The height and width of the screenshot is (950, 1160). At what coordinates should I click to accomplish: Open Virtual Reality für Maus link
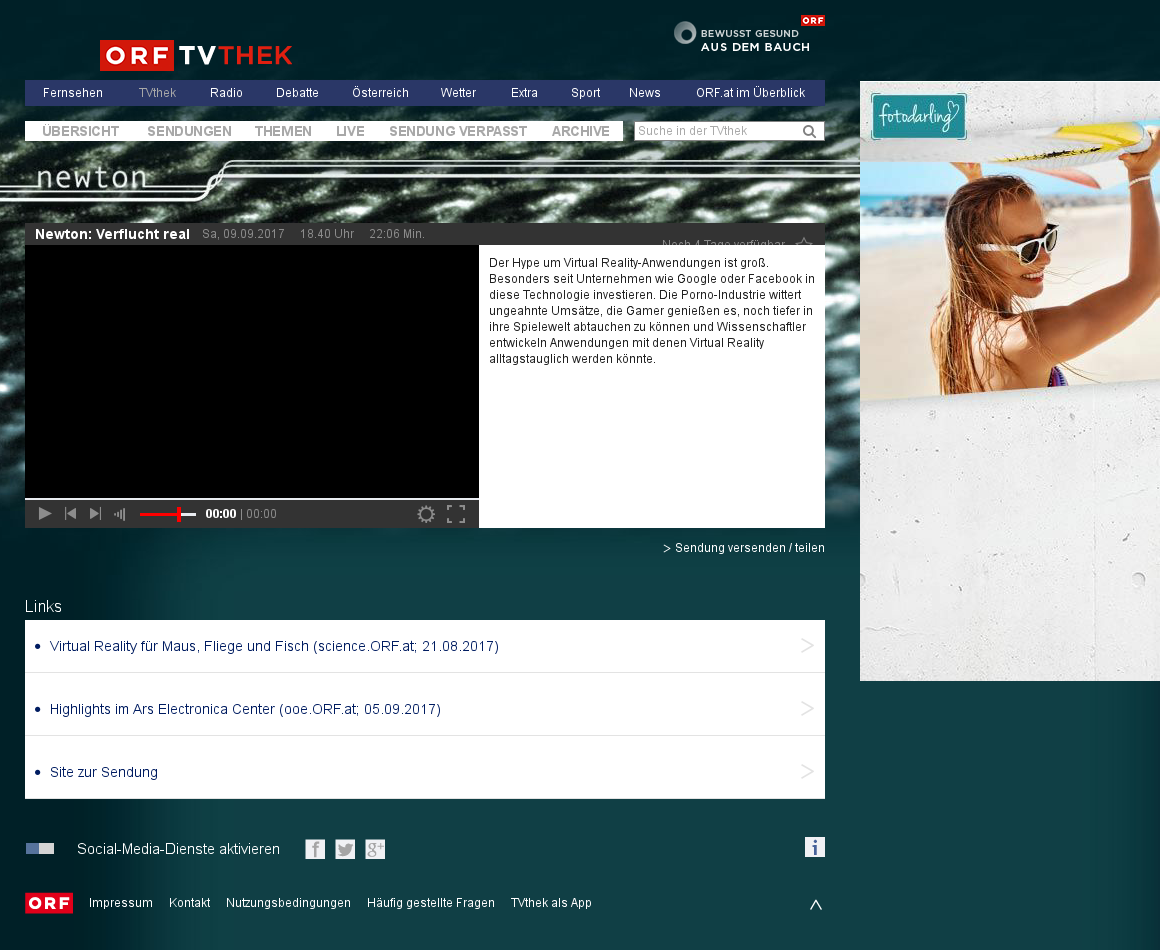coord(274,646)
